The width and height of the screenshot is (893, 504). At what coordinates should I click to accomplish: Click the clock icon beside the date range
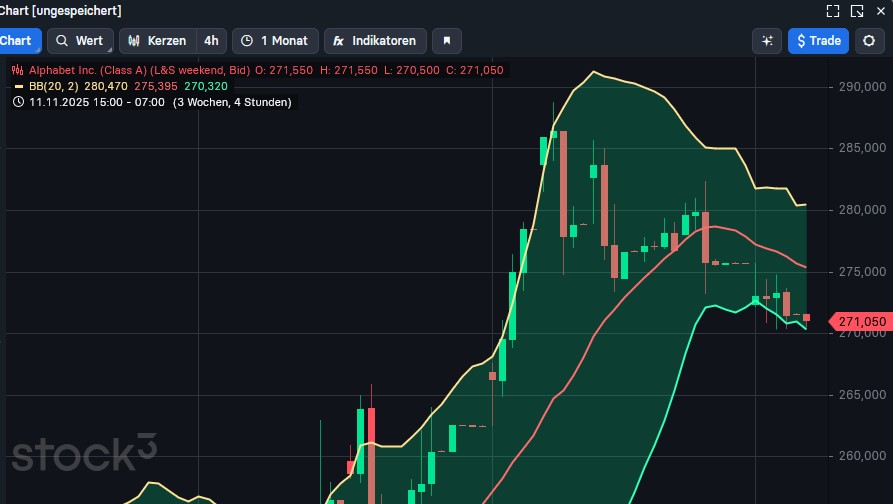pyautogui.click(x=18, y=102)
